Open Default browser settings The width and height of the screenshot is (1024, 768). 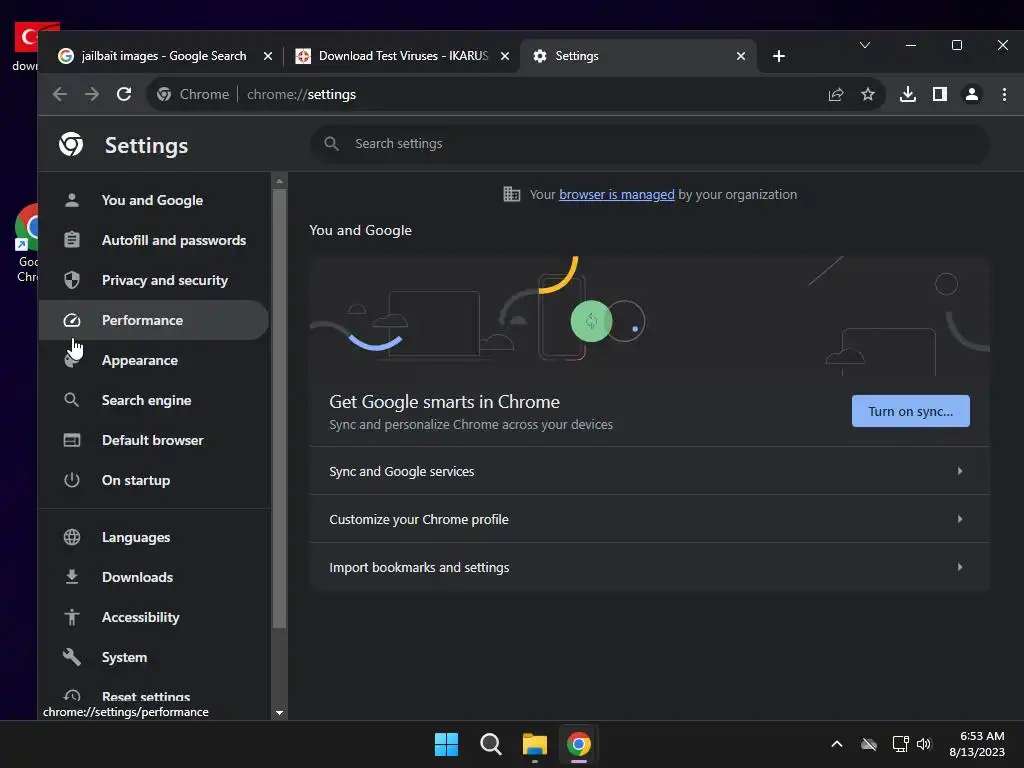pos(153,440)
